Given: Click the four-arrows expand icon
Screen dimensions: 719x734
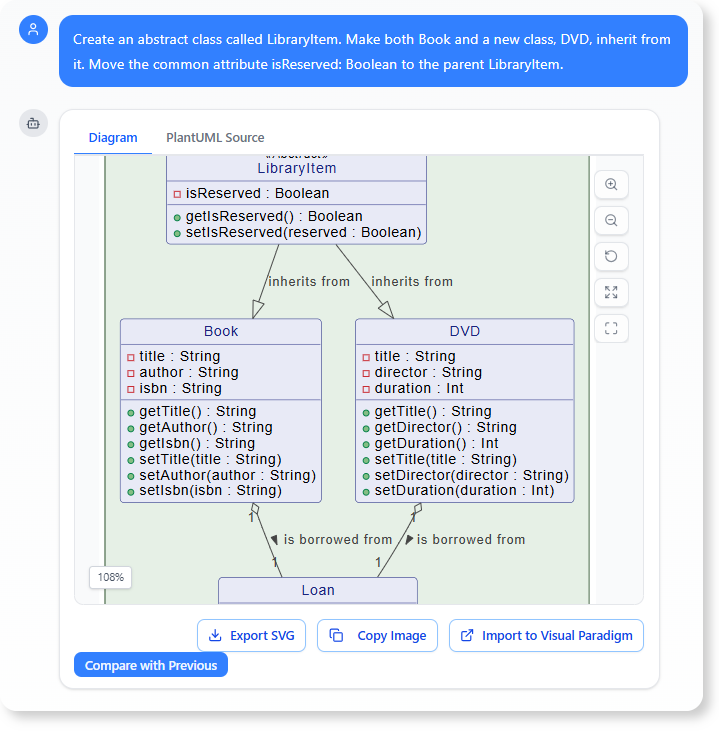Looking at the screenshot, I should click(x=611, y=292).
